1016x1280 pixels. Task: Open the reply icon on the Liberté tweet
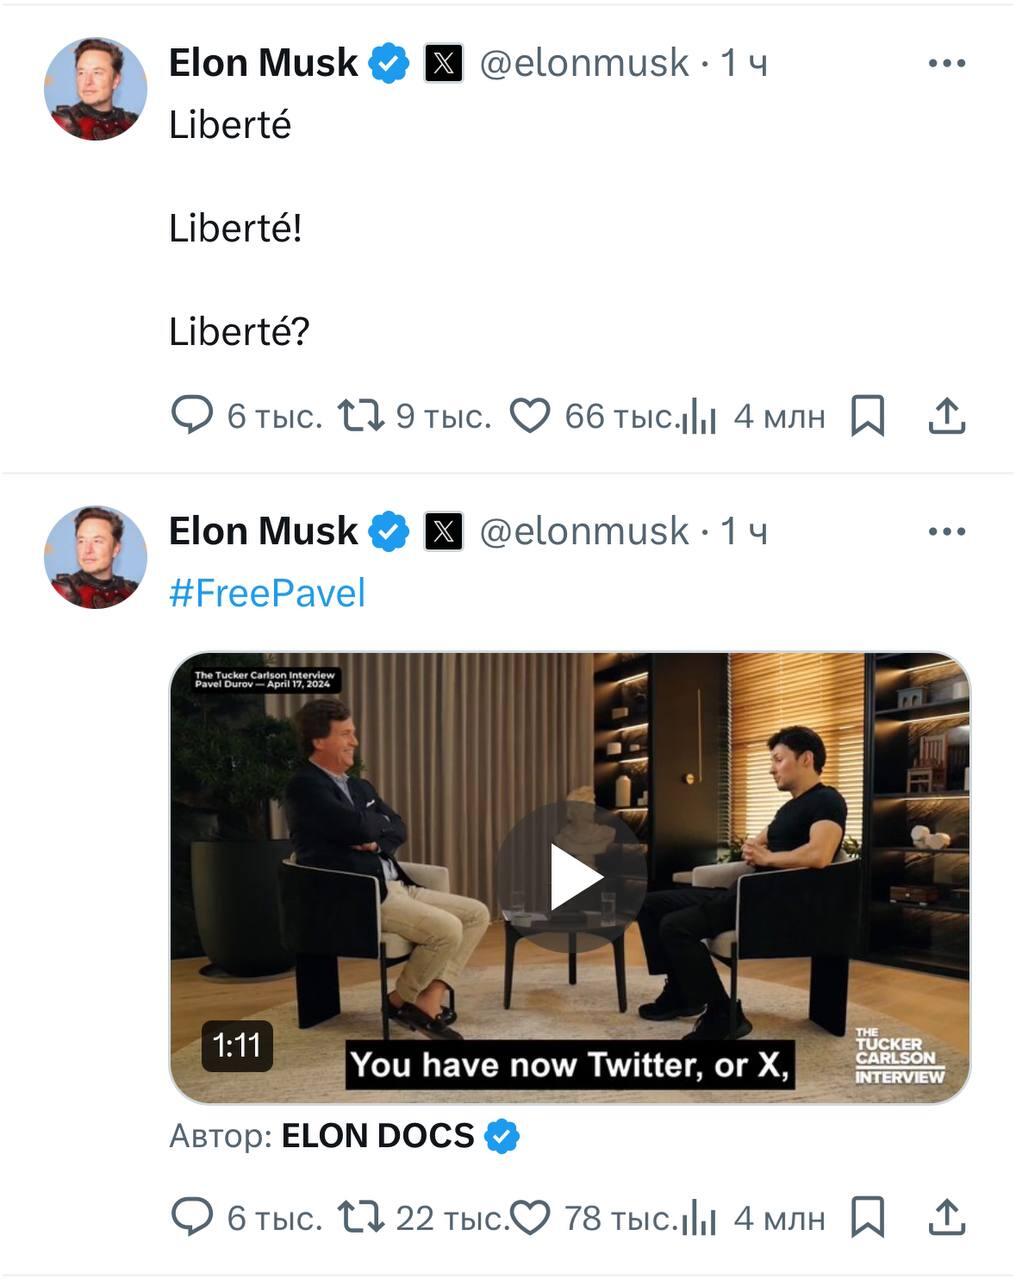tap(192, 415)
